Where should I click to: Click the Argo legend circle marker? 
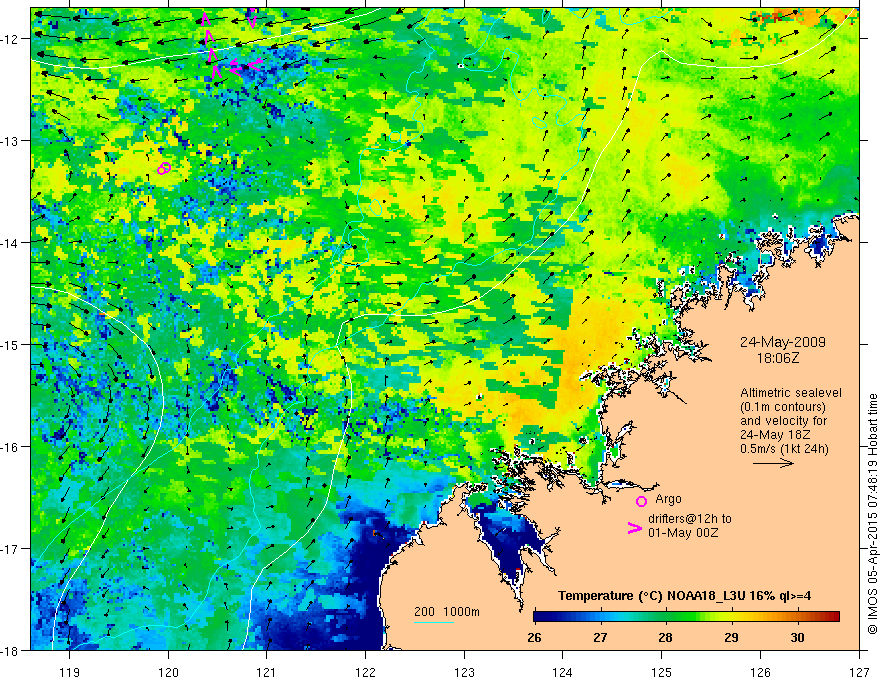641,501
